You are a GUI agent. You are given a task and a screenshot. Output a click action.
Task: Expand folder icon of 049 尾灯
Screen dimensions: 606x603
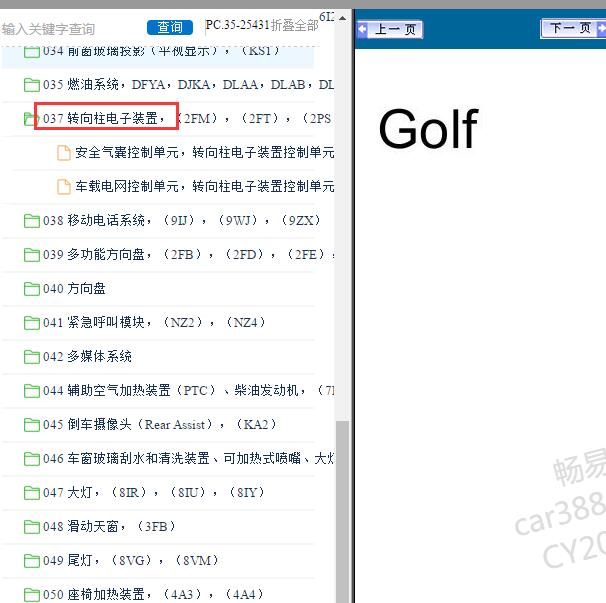click(x=32, y=561)
